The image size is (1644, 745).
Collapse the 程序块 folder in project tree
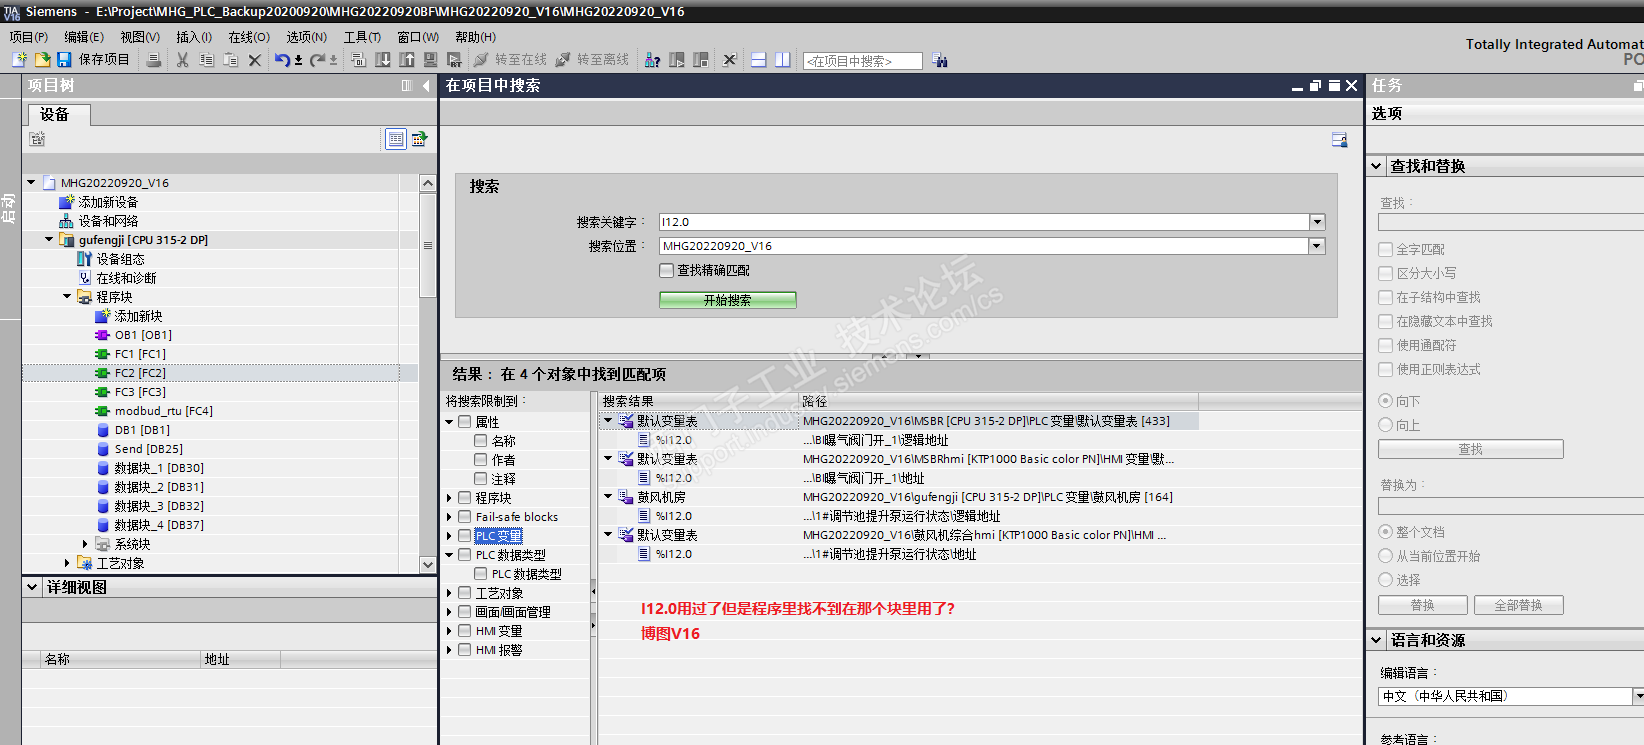pyautogui.click(x=67, y=297)
